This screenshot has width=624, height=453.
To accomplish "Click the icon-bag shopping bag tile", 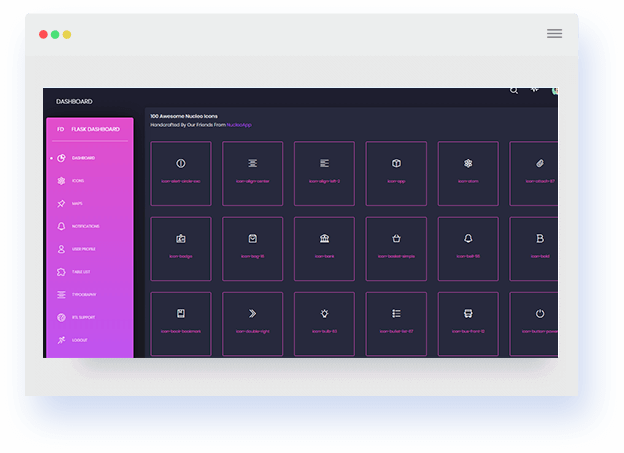I will click(252, 249).
